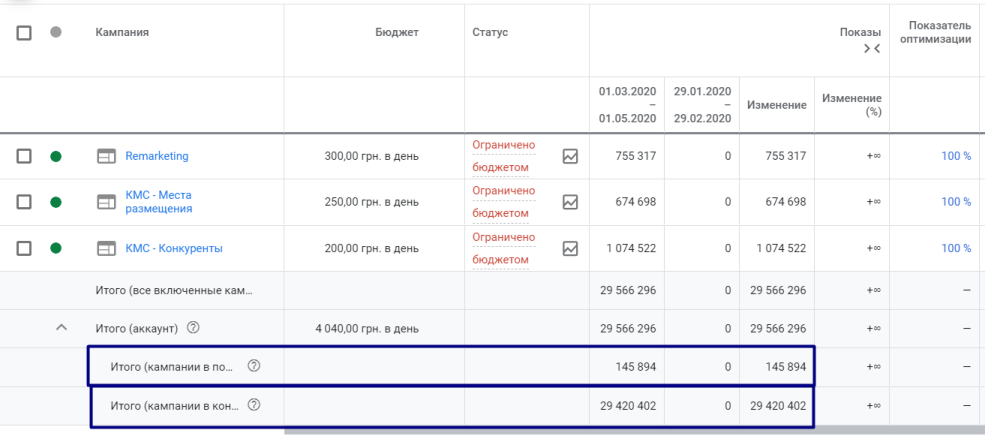Viewport: 985px width, 445px height.
Task: Select all campaigns with header checkbox
Action: click(x=25, y=32)
